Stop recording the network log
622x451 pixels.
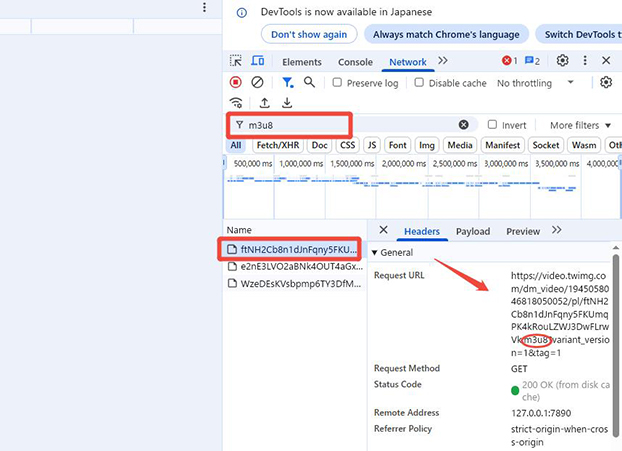(x=236, y=83)
